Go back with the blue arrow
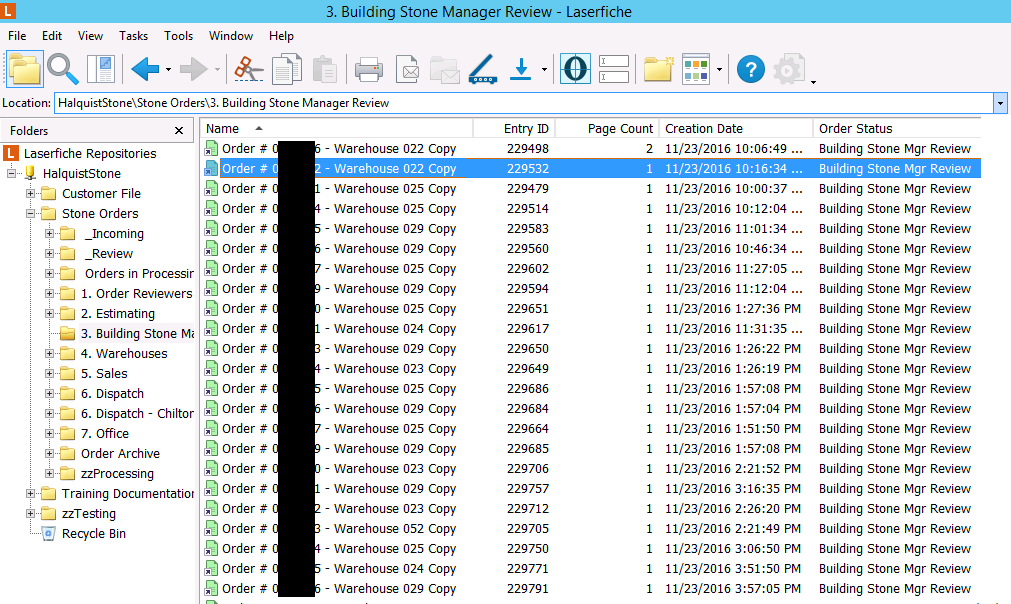The width and height of the screenshot is (1011, 604). pyautogui.click(x=145, y=69)
